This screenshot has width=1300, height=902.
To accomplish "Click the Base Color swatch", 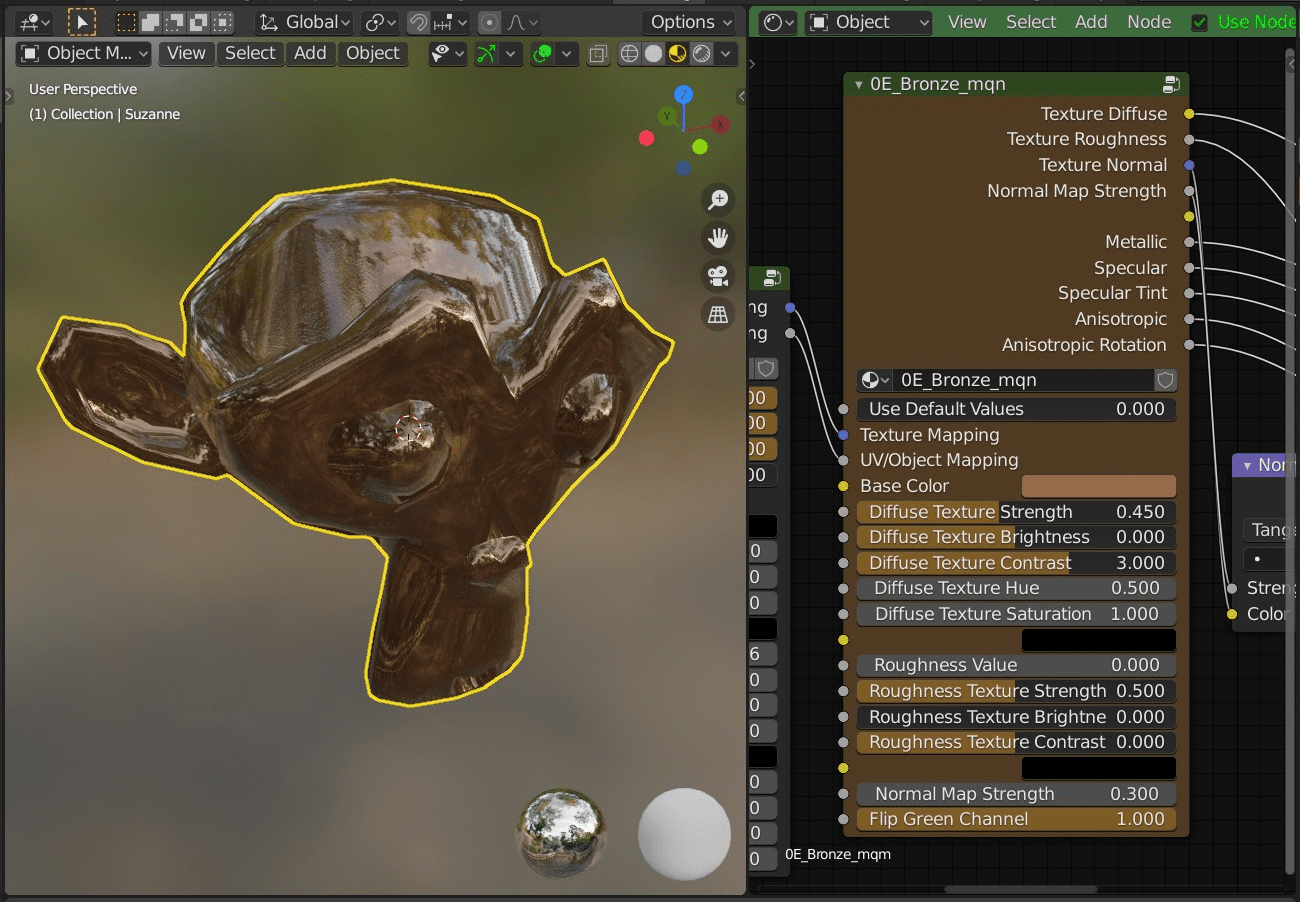I will [x=1099, y=486].
